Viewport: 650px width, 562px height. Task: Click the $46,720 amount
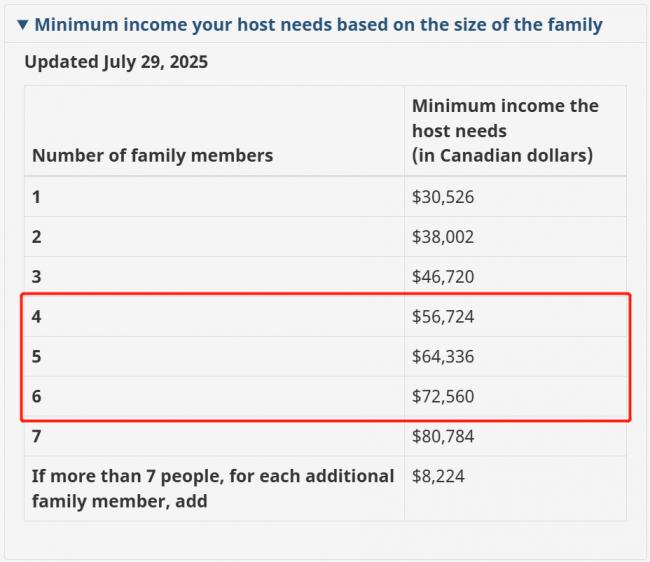[442, 277]
